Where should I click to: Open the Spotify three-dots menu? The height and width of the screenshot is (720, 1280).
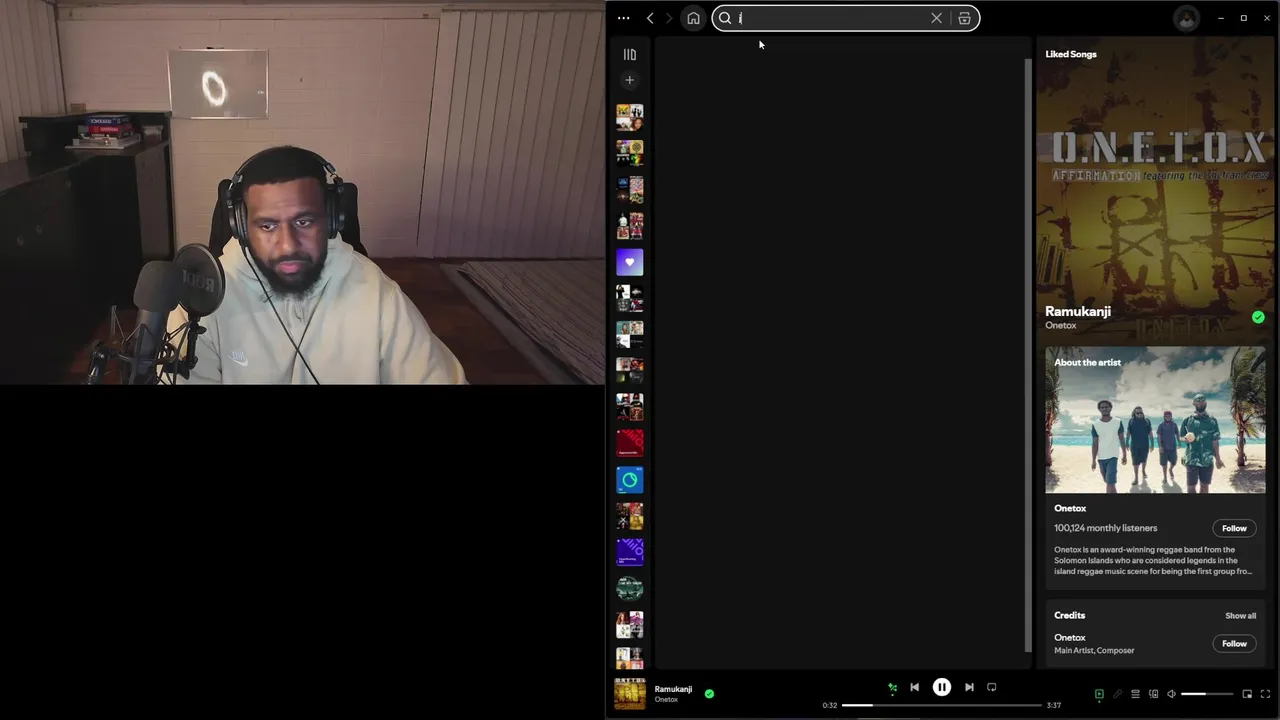coord(623,18)
